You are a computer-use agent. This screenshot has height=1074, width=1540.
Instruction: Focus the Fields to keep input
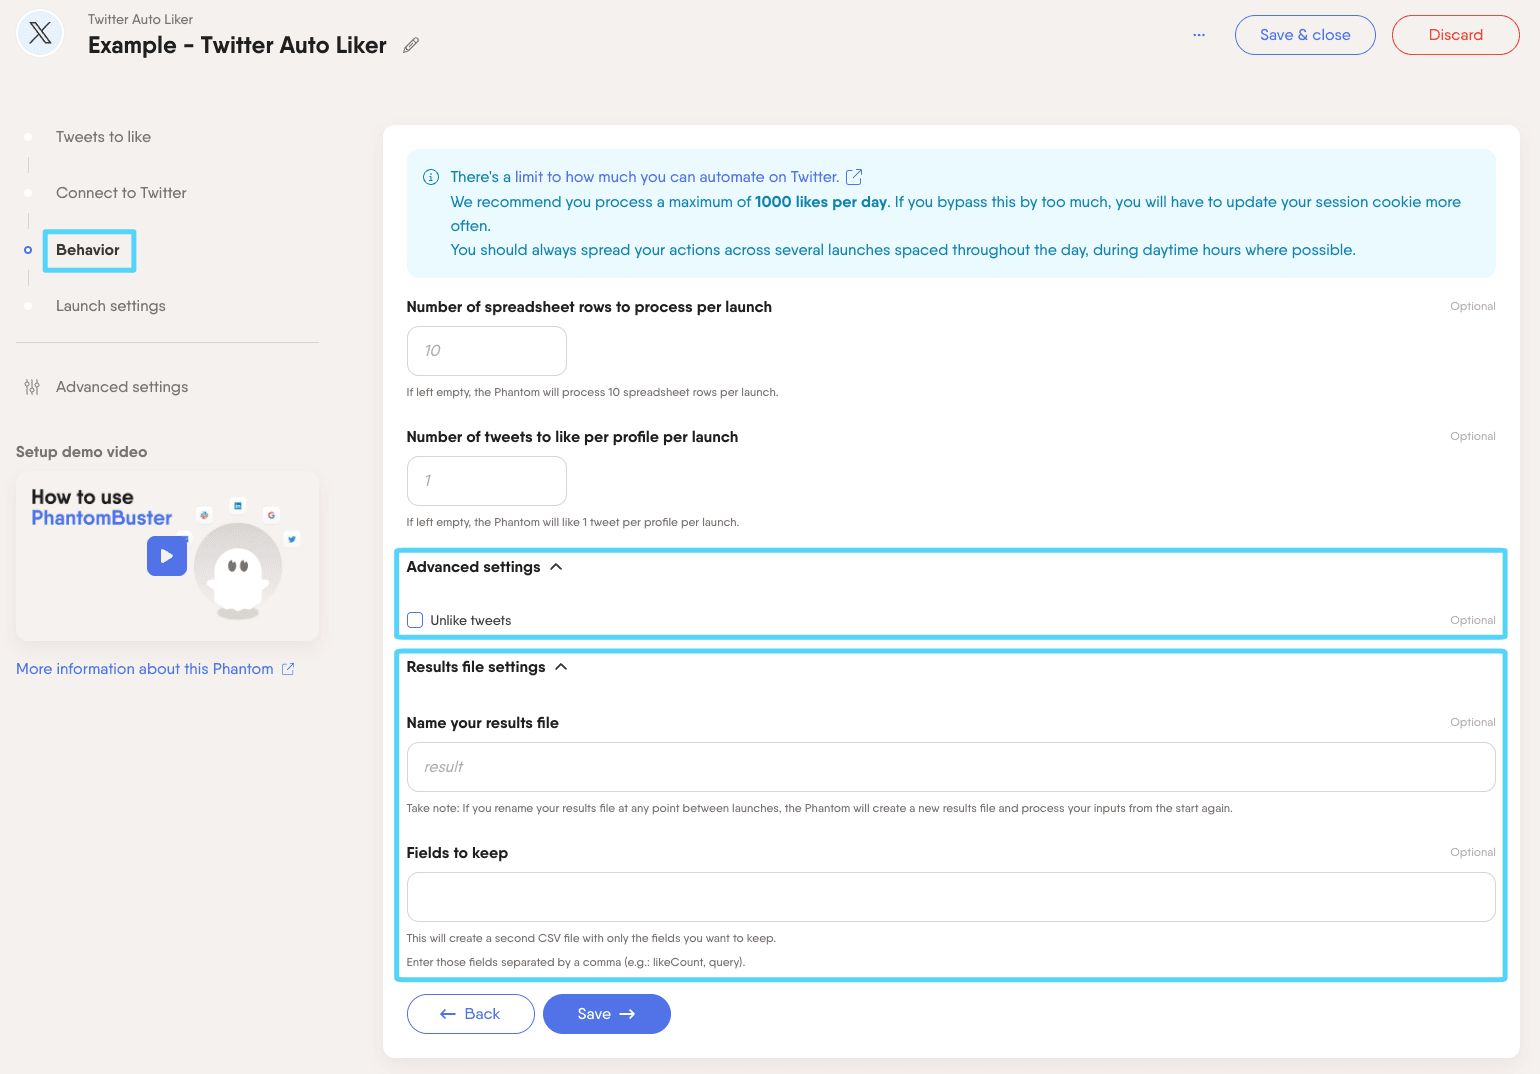tap(951, 897)
